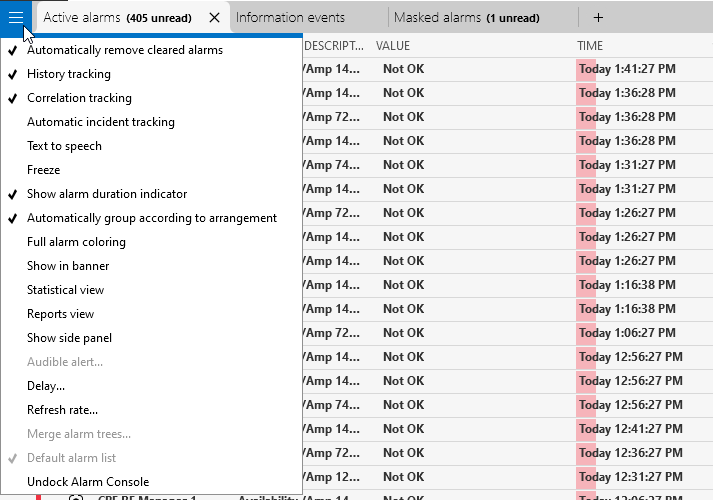Sort by the TIME column header
Image resolution: width=713 pixels, height=500 pixels.
(590, 46)
